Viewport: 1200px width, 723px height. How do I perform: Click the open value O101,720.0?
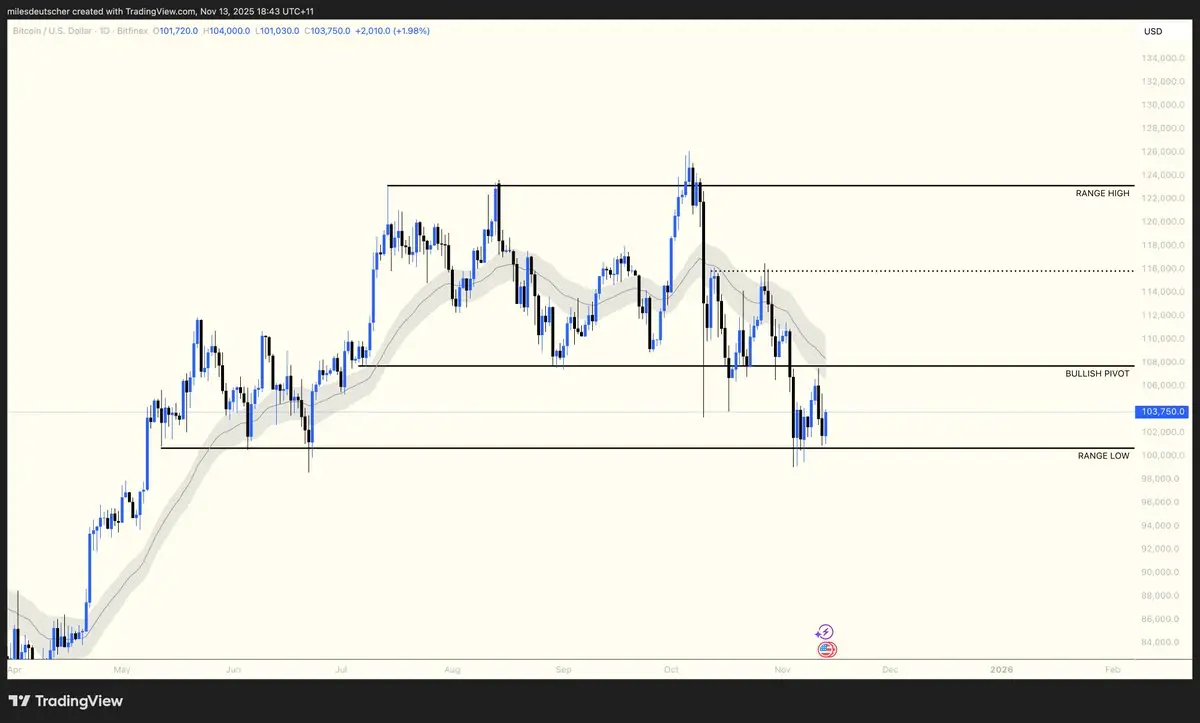click(173, 32)
